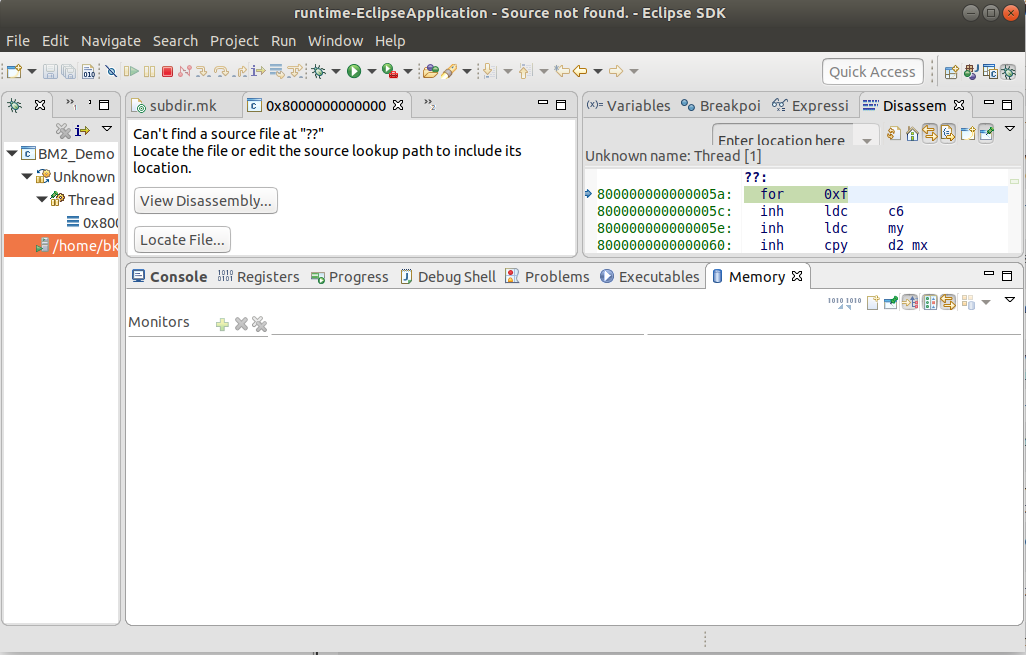The width and height of the screenshot is (1026, 655).
Task: Click the Resume debug button
Action: tap(131, 71)
